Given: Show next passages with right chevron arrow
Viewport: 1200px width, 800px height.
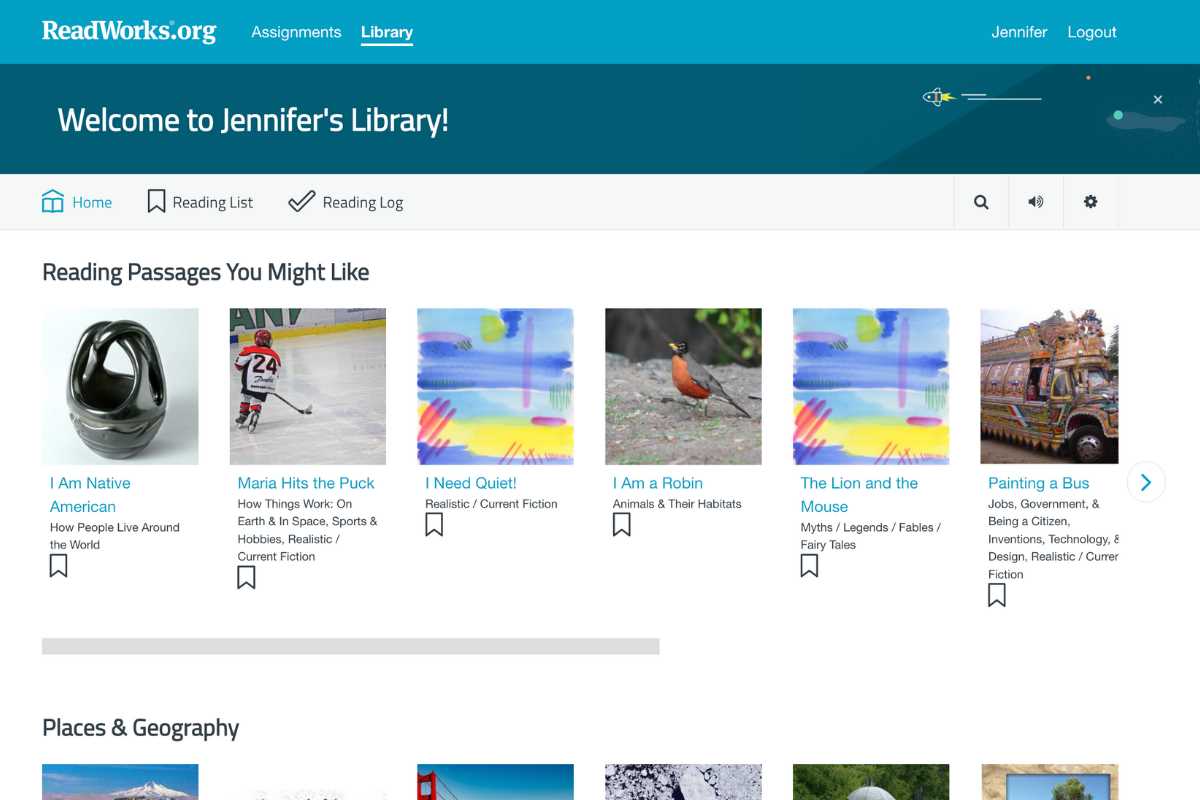Looking at the screenshot, I should pyautogui.click(x=1146, y=483).
